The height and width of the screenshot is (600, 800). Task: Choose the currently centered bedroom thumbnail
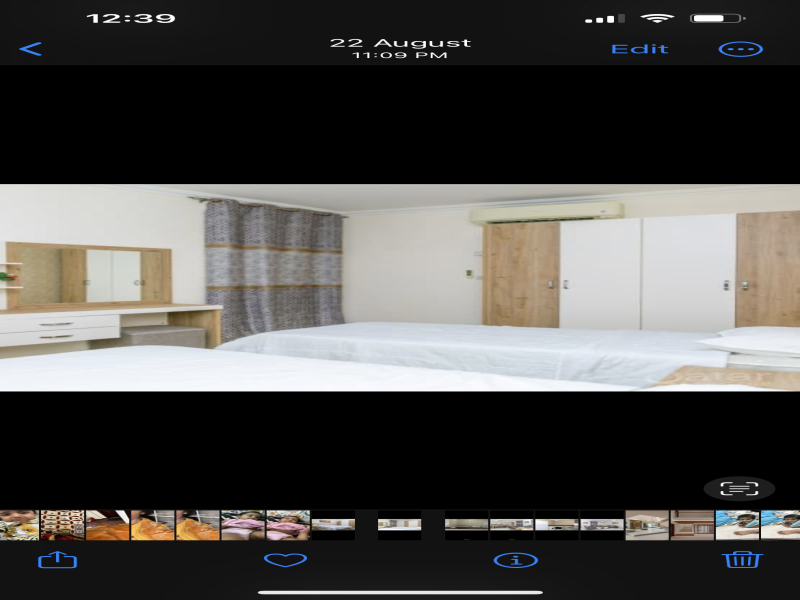coord(399,525)
